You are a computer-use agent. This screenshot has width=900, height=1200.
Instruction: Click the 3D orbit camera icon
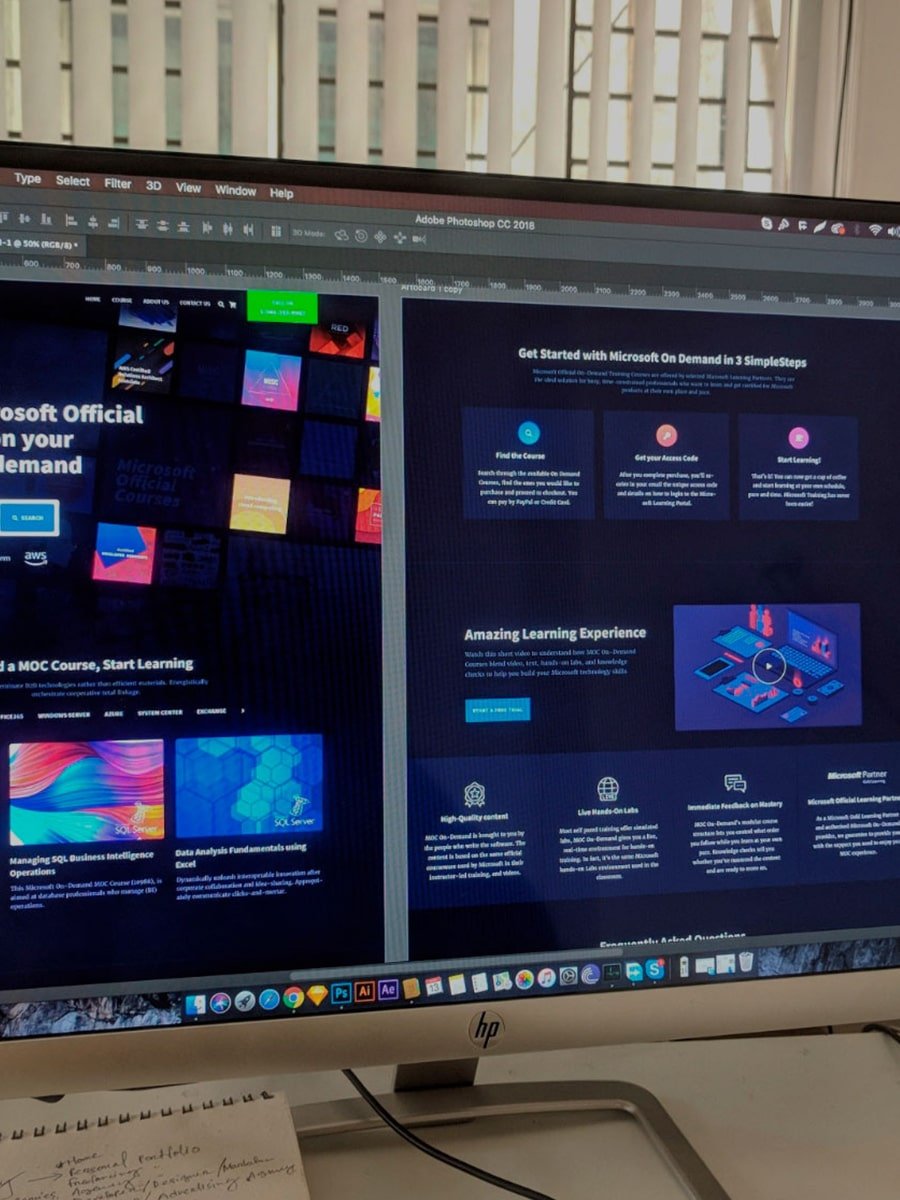tap(342, 235)
